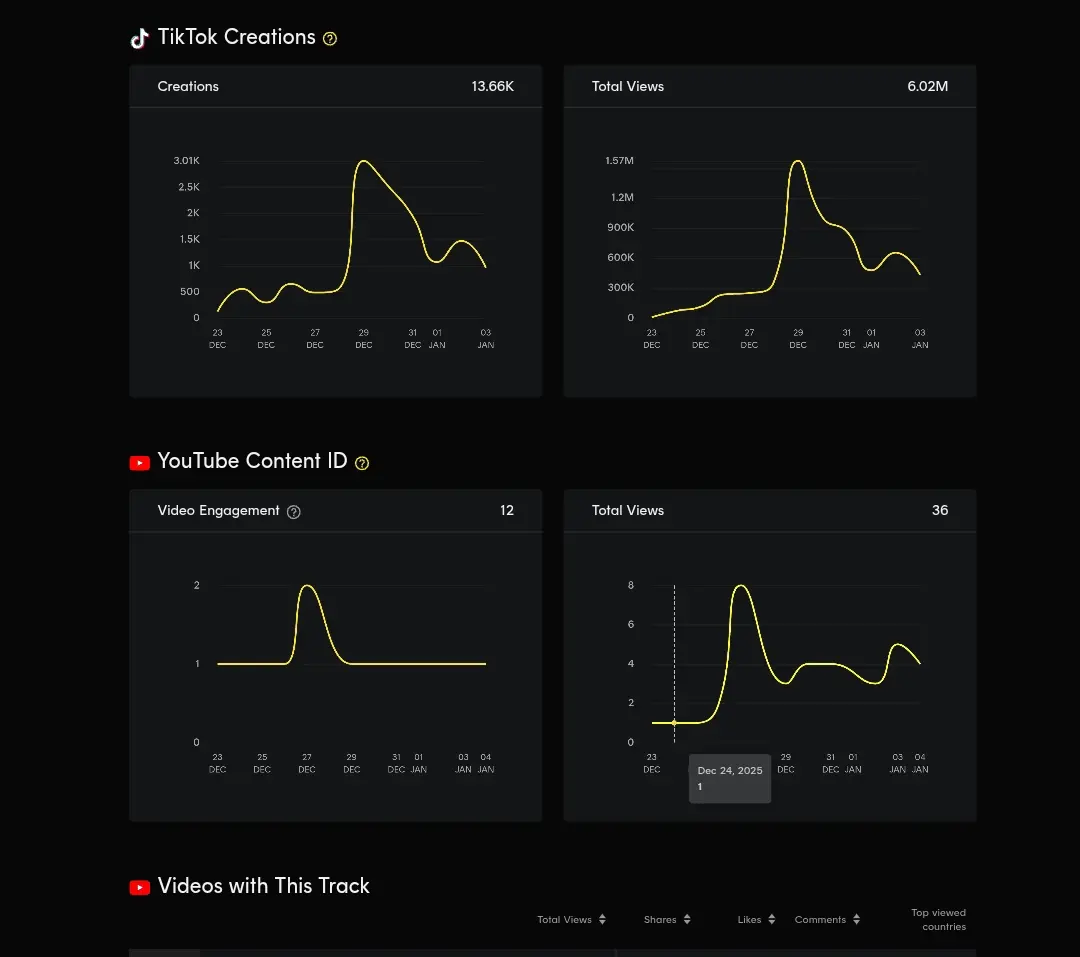The height and width of the screenshot is (957, 1080).
Task: Sort by Comments column arrows
Action: (x=856, y=919)
